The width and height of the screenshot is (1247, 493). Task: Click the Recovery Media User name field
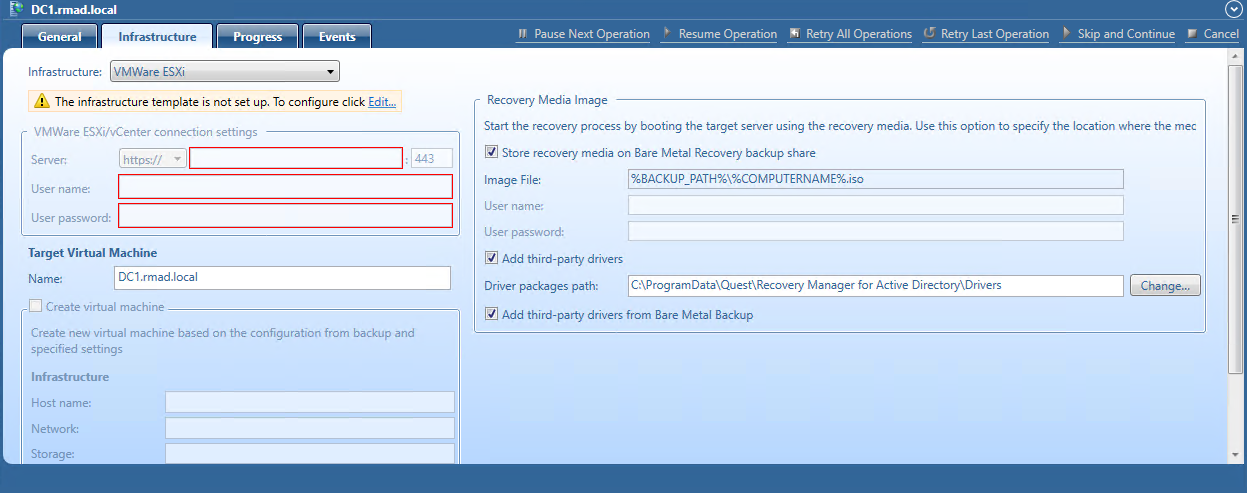click(876, 205)
